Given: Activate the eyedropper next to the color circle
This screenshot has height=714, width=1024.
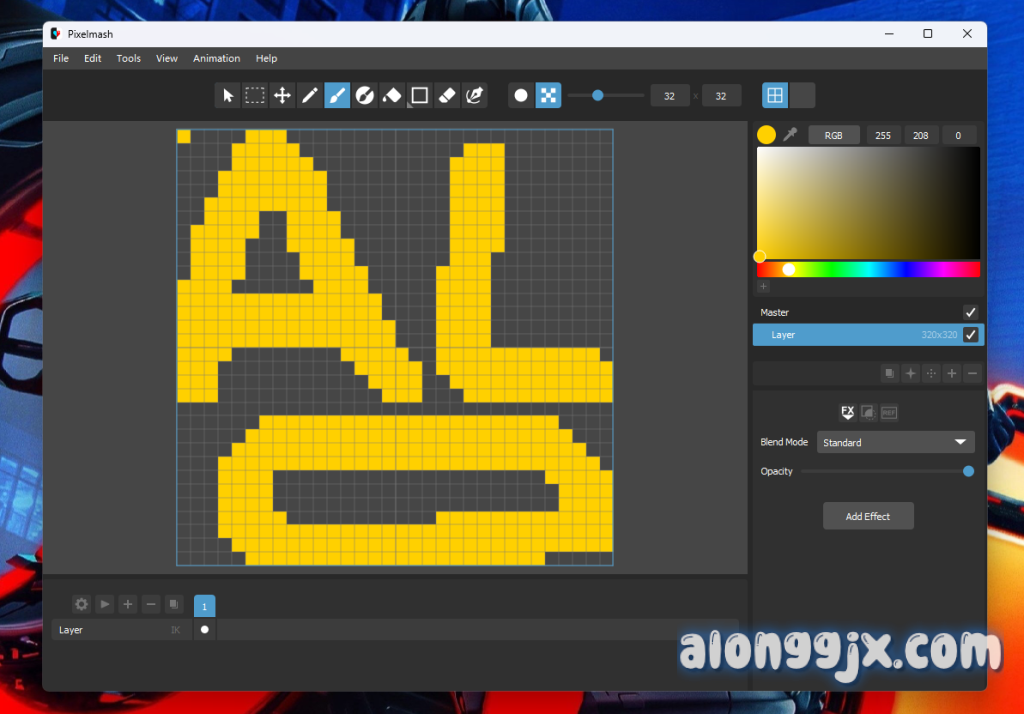Looking at the screenshot, I should [x=790, y=134].
